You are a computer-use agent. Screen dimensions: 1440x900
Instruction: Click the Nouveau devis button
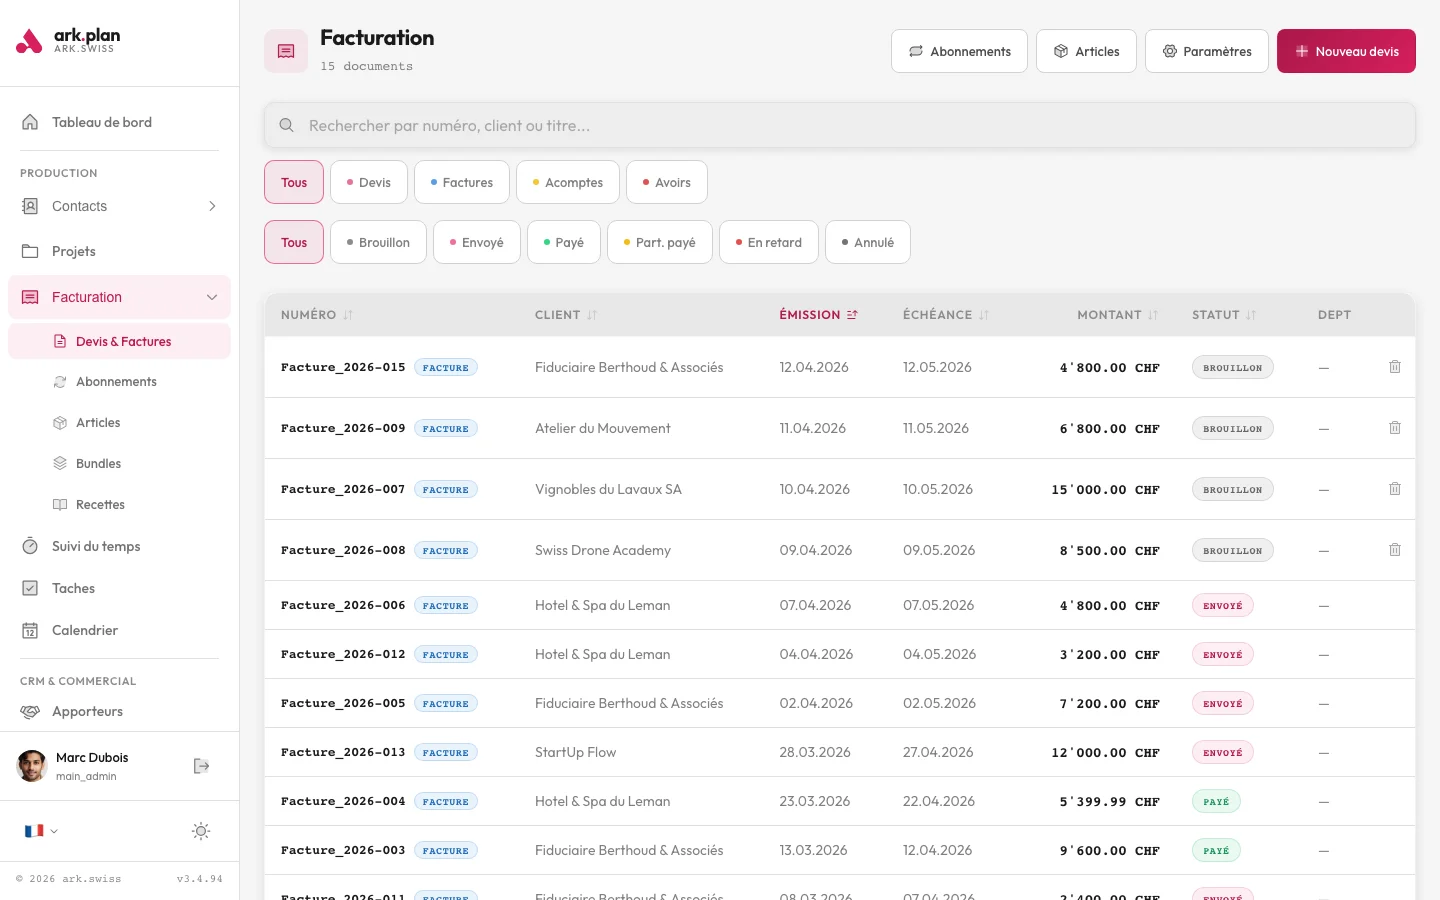tap(1345, 51)
